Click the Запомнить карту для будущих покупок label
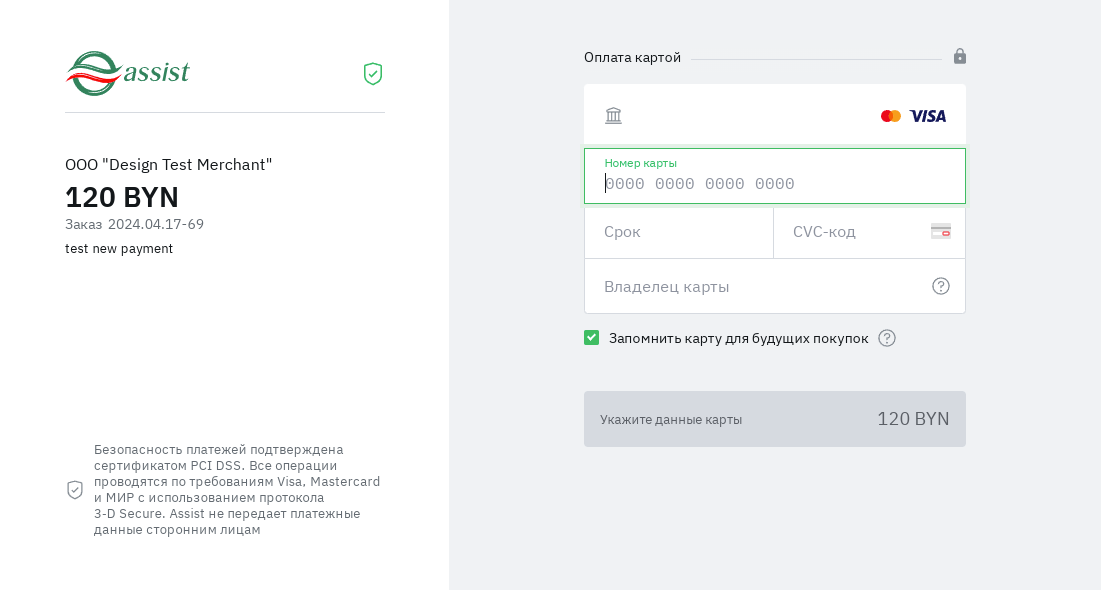1101x590 pixels. coord(738,338)
